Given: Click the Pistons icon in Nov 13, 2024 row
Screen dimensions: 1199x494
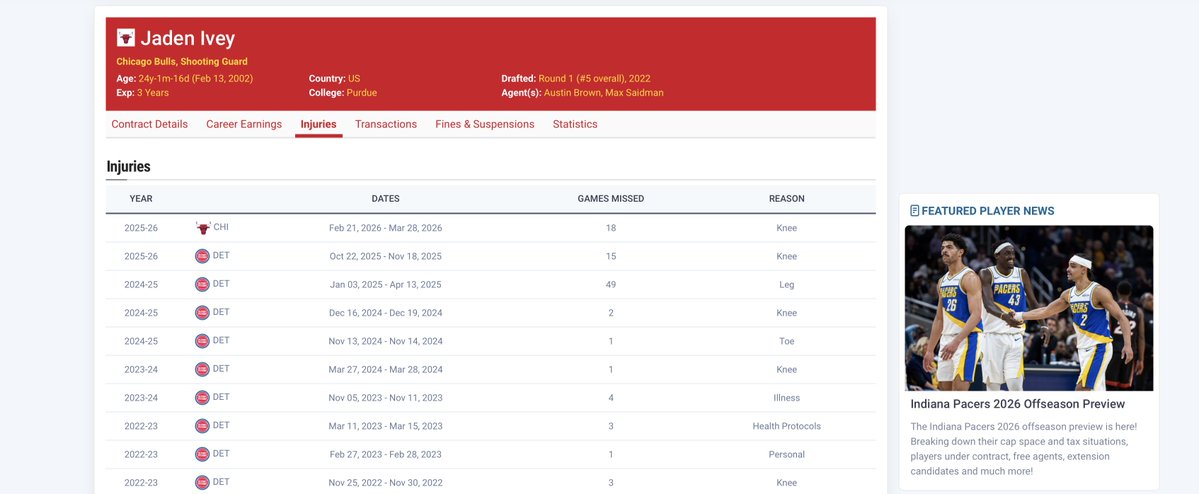Looking at the screenshot, I should [x=203, y=341].
